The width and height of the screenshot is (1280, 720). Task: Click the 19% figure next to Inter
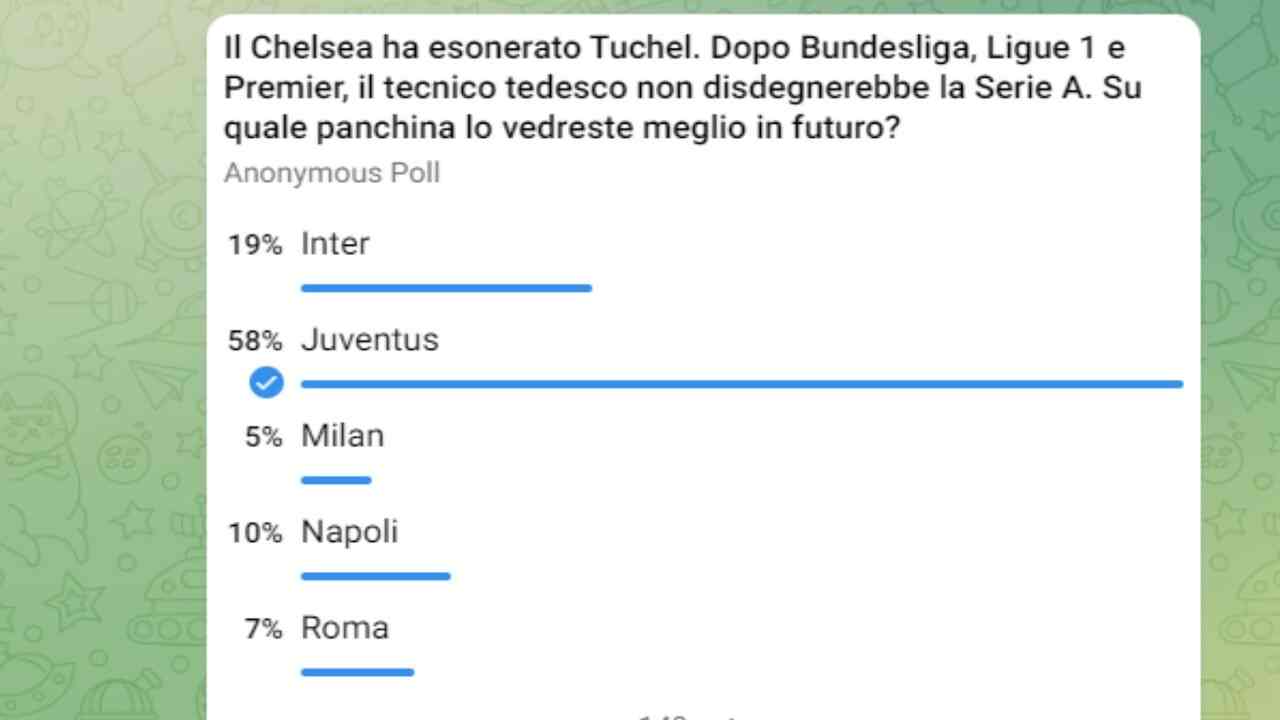[254, 243]
